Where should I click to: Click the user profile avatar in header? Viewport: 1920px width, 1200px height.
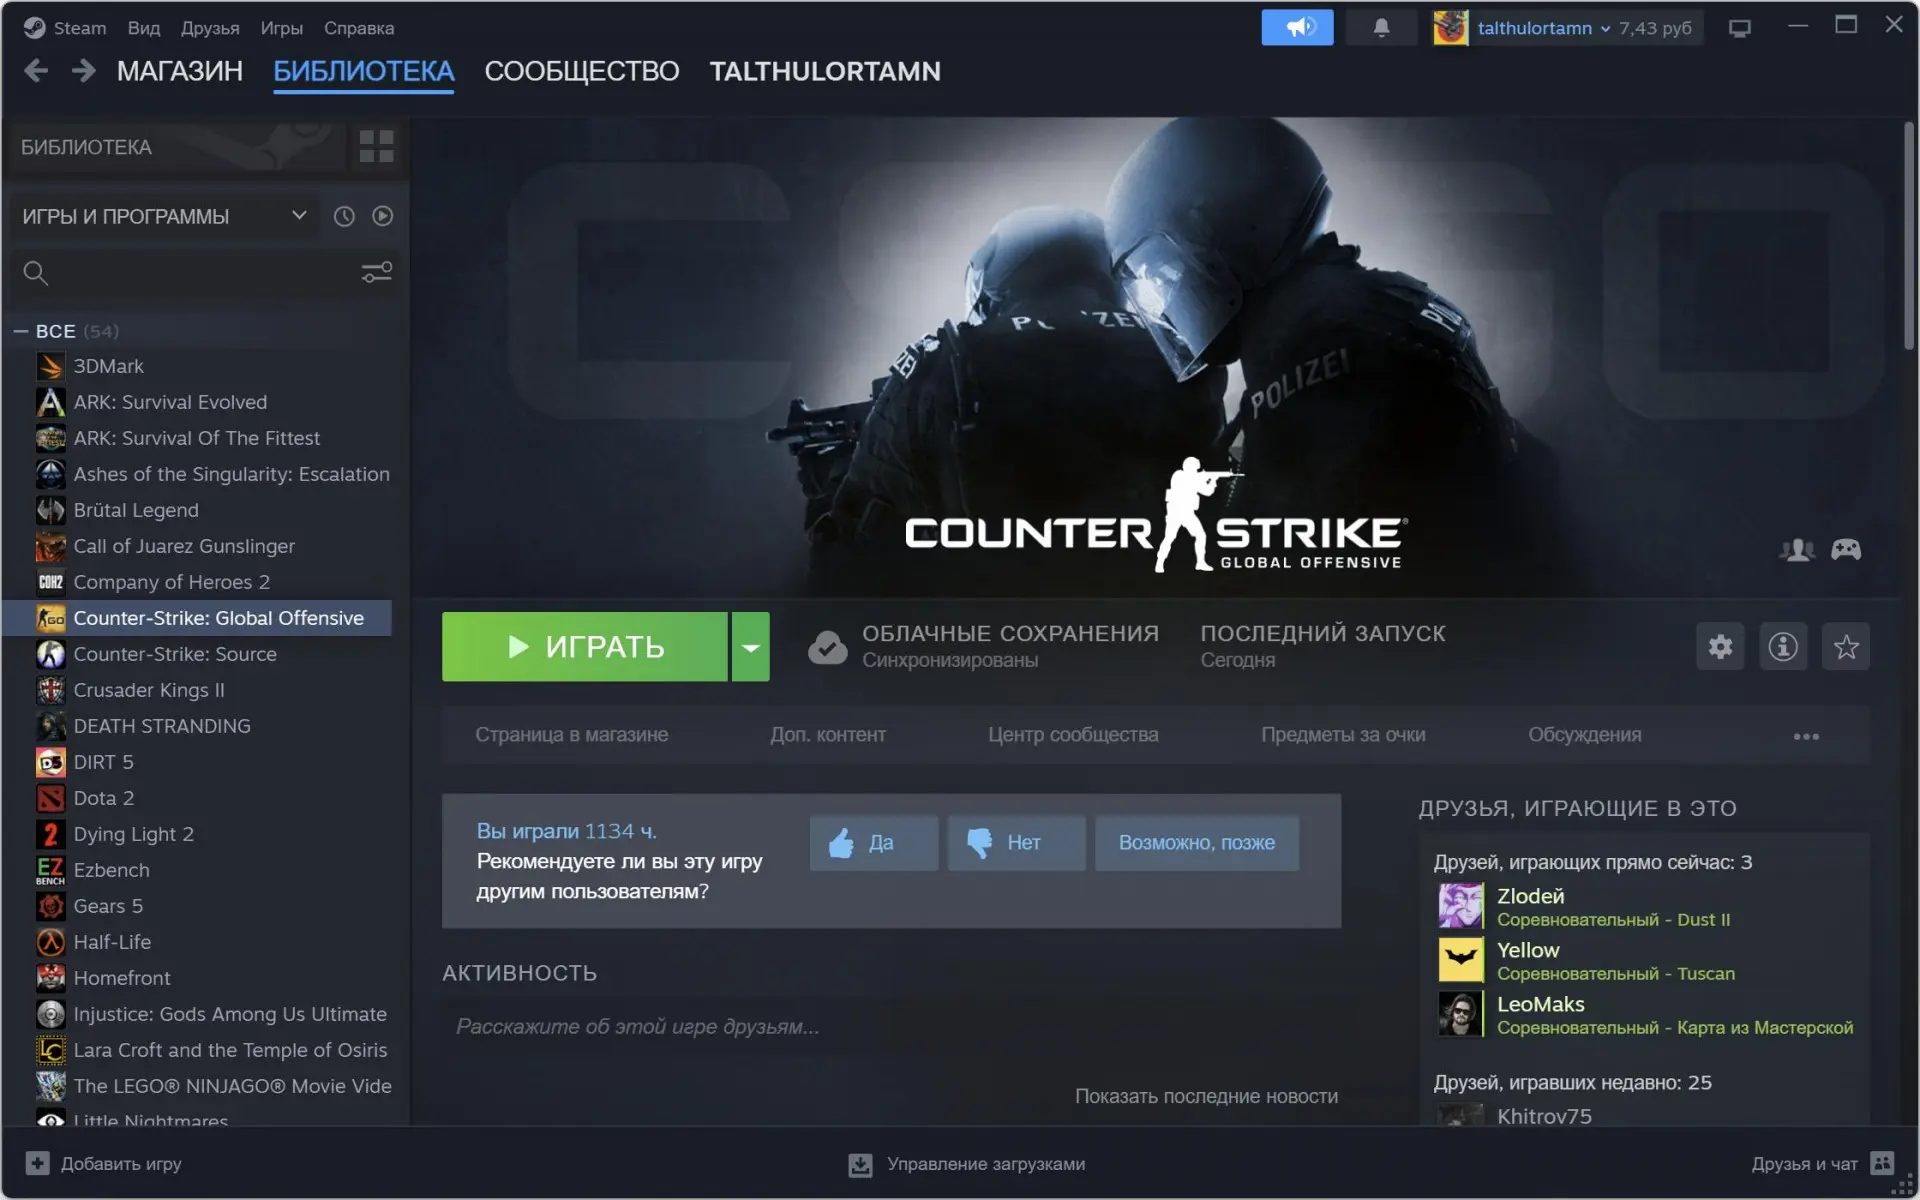(1450, 27)
